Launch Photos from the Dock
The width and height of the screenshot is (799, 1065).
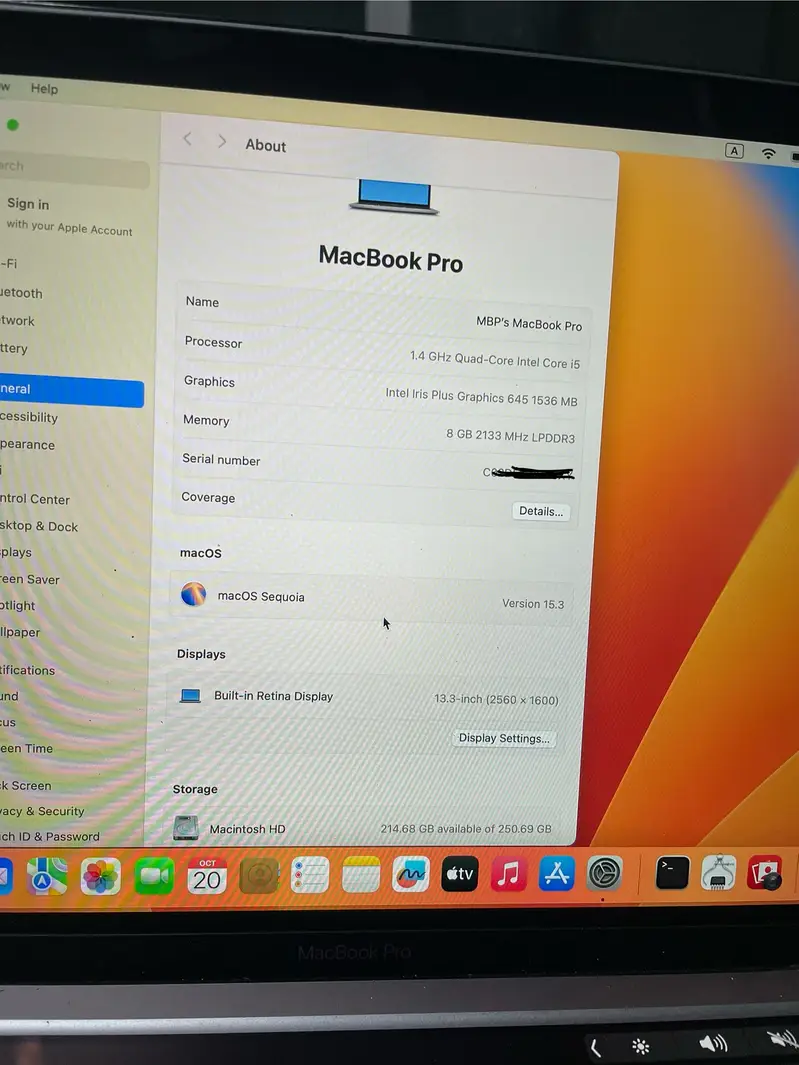coord(101,876)
